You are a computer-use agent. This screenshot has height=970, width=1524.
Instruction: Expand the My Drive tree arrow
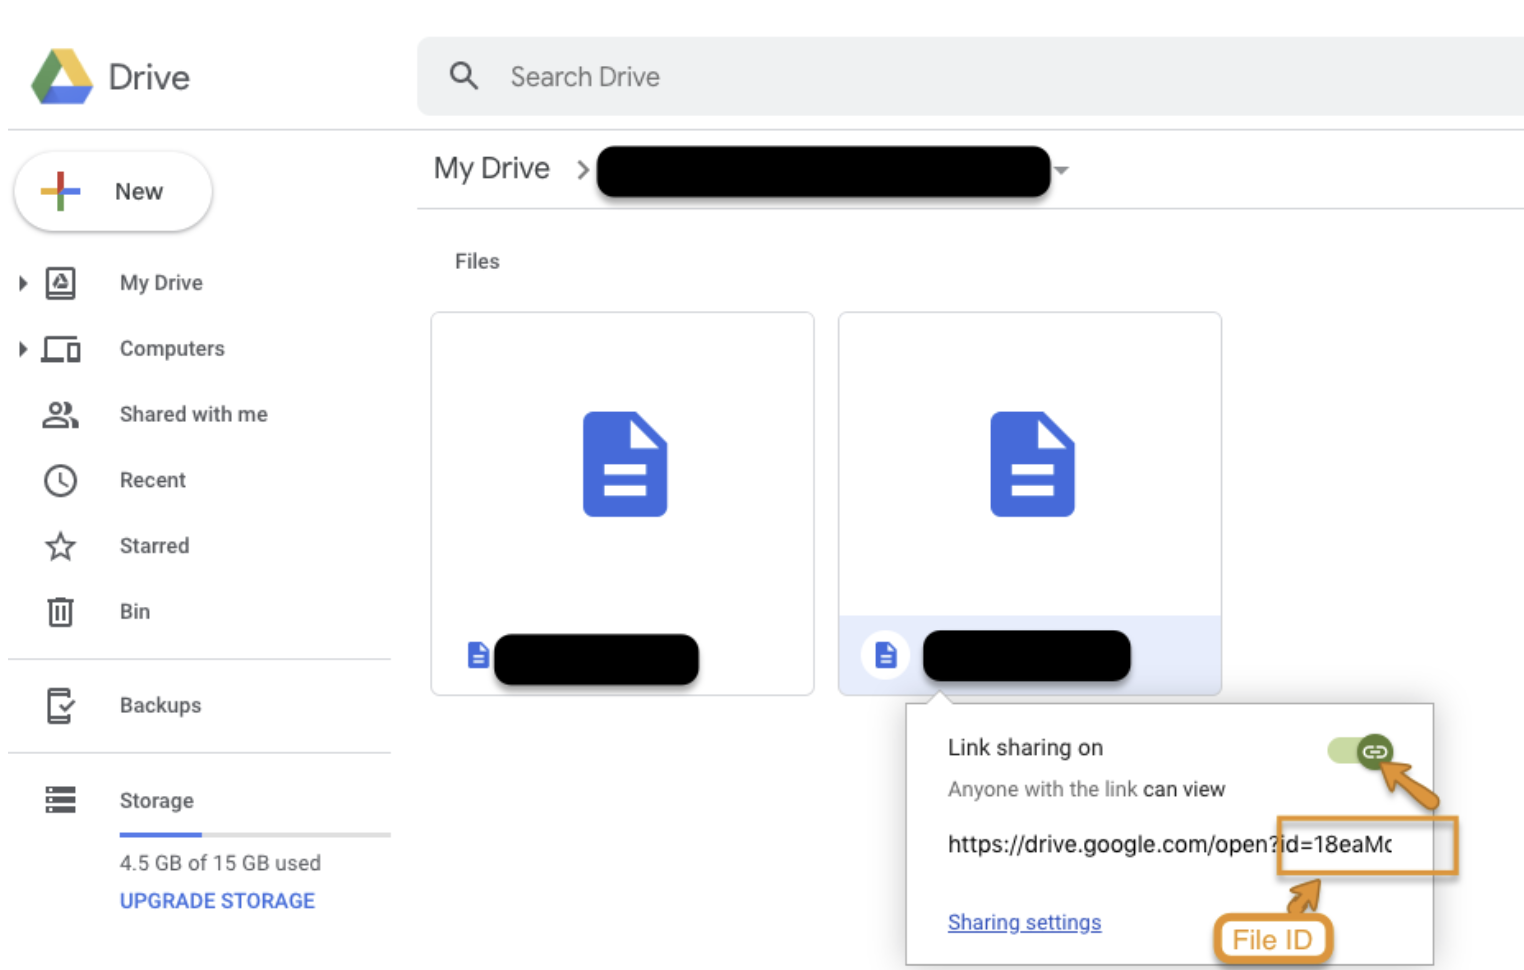coord(22,283)
